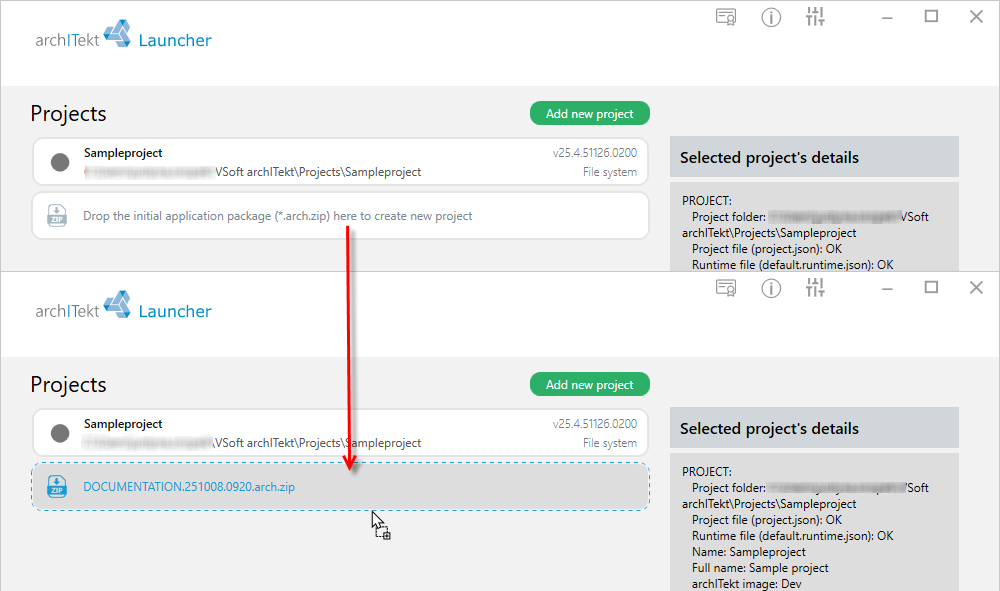Click Add new project in lower window
The height and width of the screenshot is (591, 1000).
590,384
